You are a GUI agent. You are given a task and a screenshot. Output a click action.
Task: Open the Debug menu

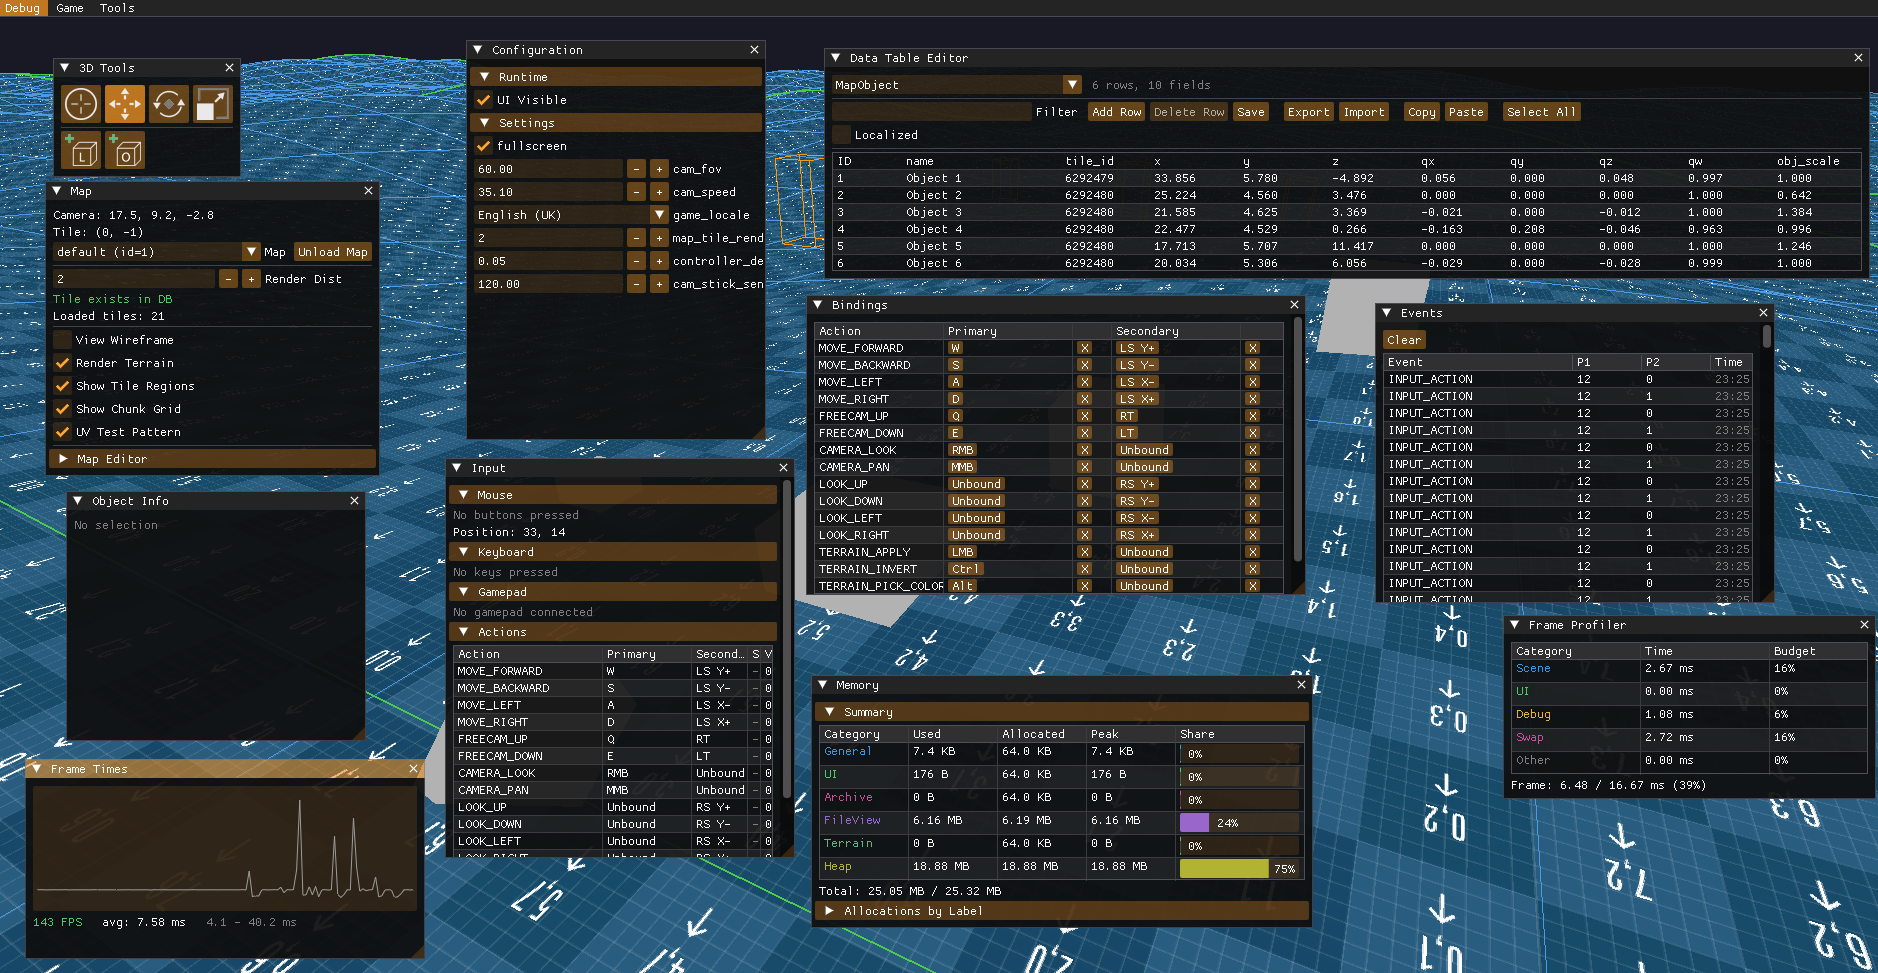click(23, 8)
